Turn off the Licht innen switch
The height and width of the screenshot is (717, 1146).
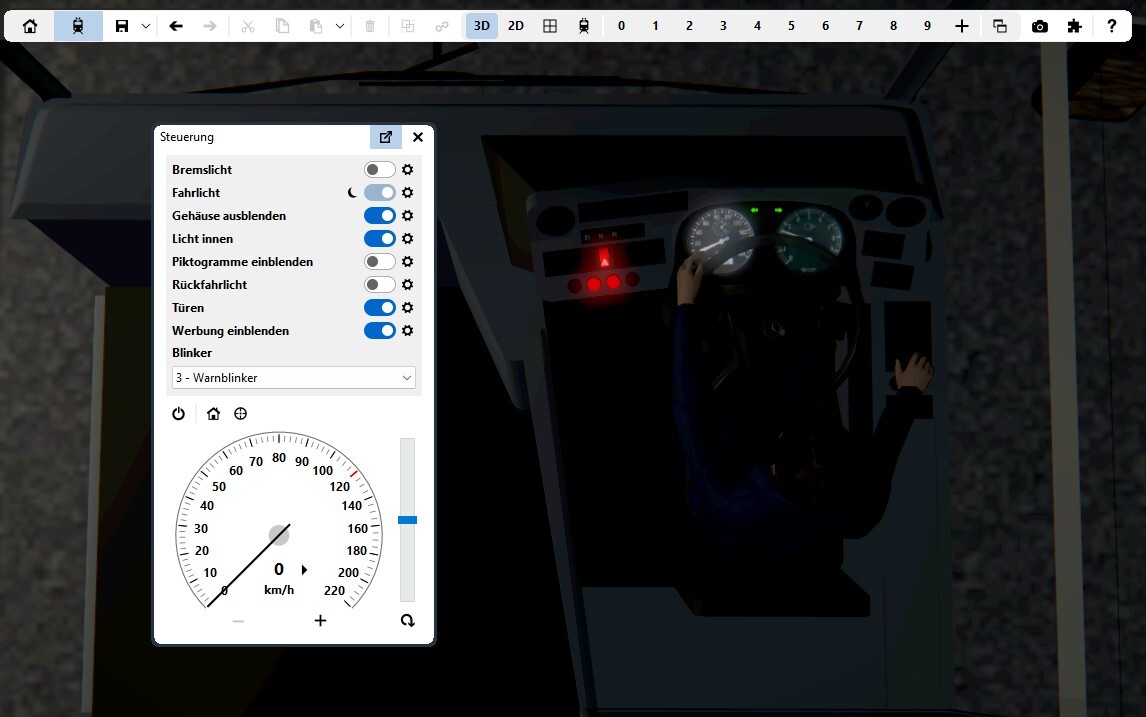pyautogui.click(x=379, y=239)
